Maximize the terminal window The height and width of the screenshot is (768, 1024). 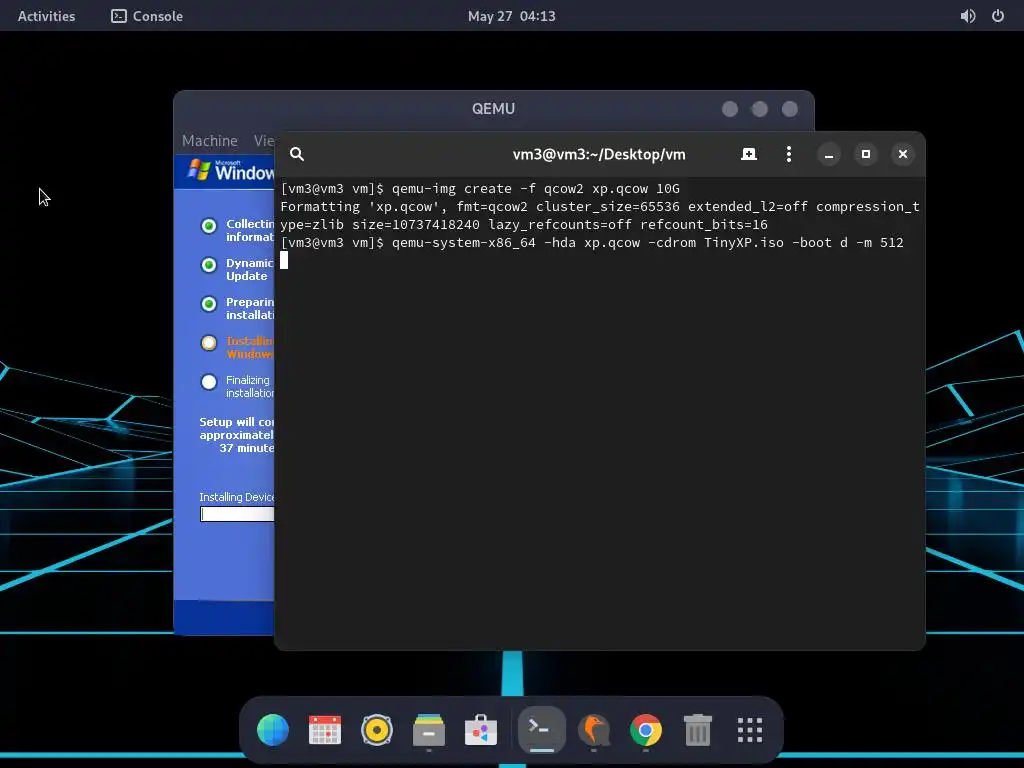[x=866, y=155]
